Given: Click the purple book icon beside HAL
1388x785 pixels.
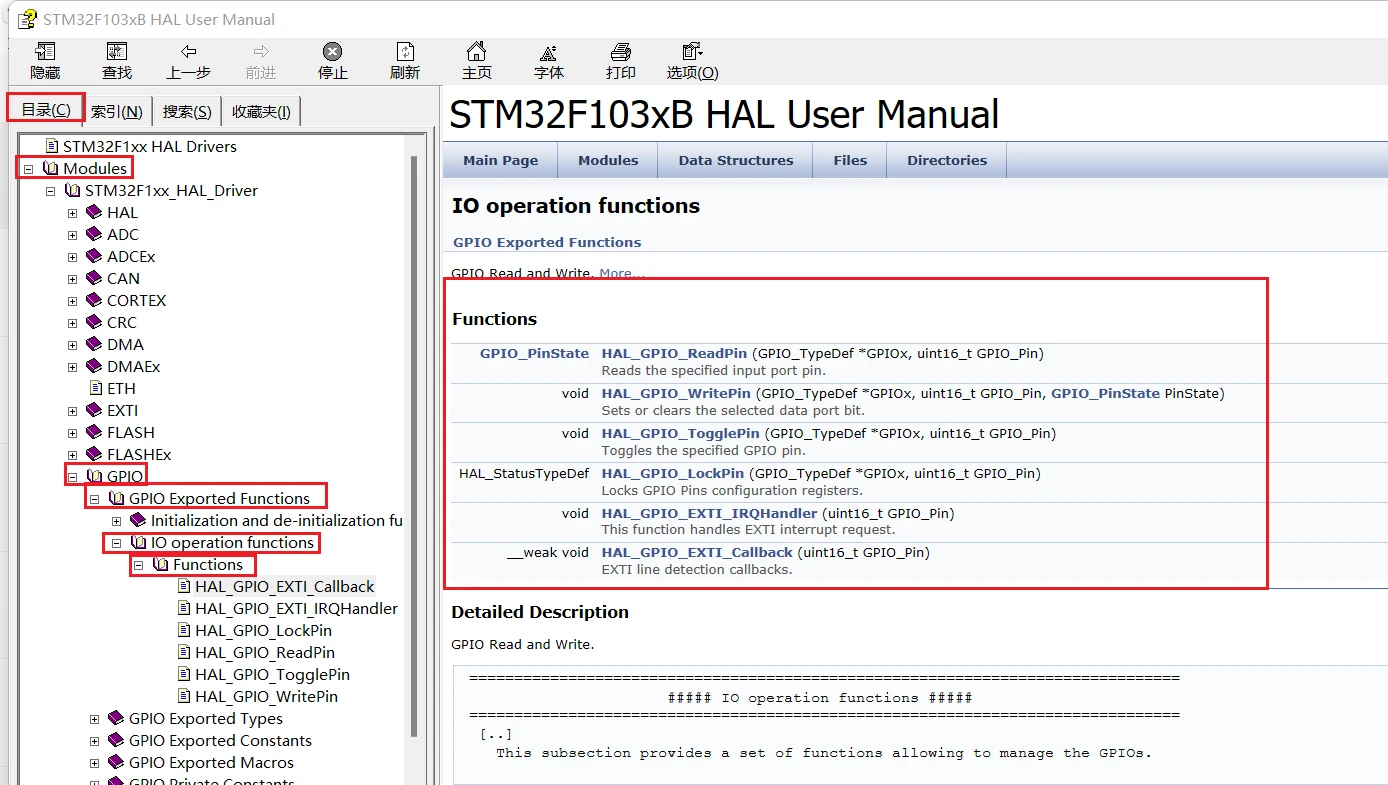Looking at the screenshot, I should [x=94, y=212].
